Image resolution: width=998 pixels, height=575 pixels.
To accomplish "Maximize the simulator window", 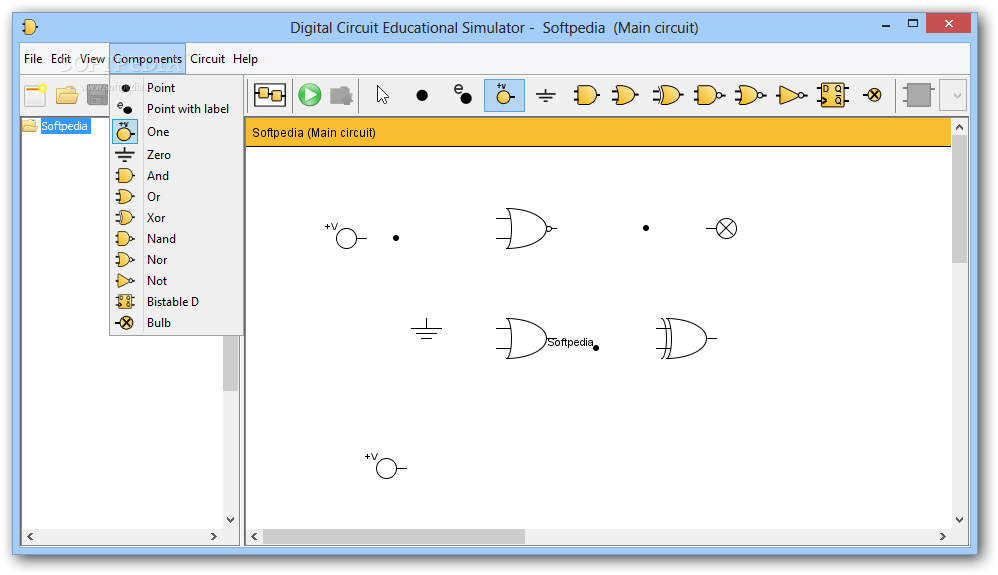I will pos(913,24).
